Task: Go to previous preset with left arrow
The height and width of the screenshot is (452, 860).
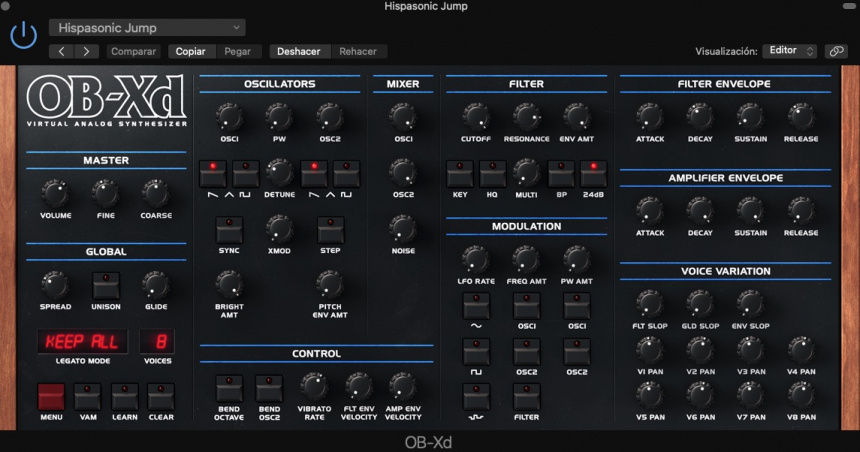Action: tap(62, 51)
